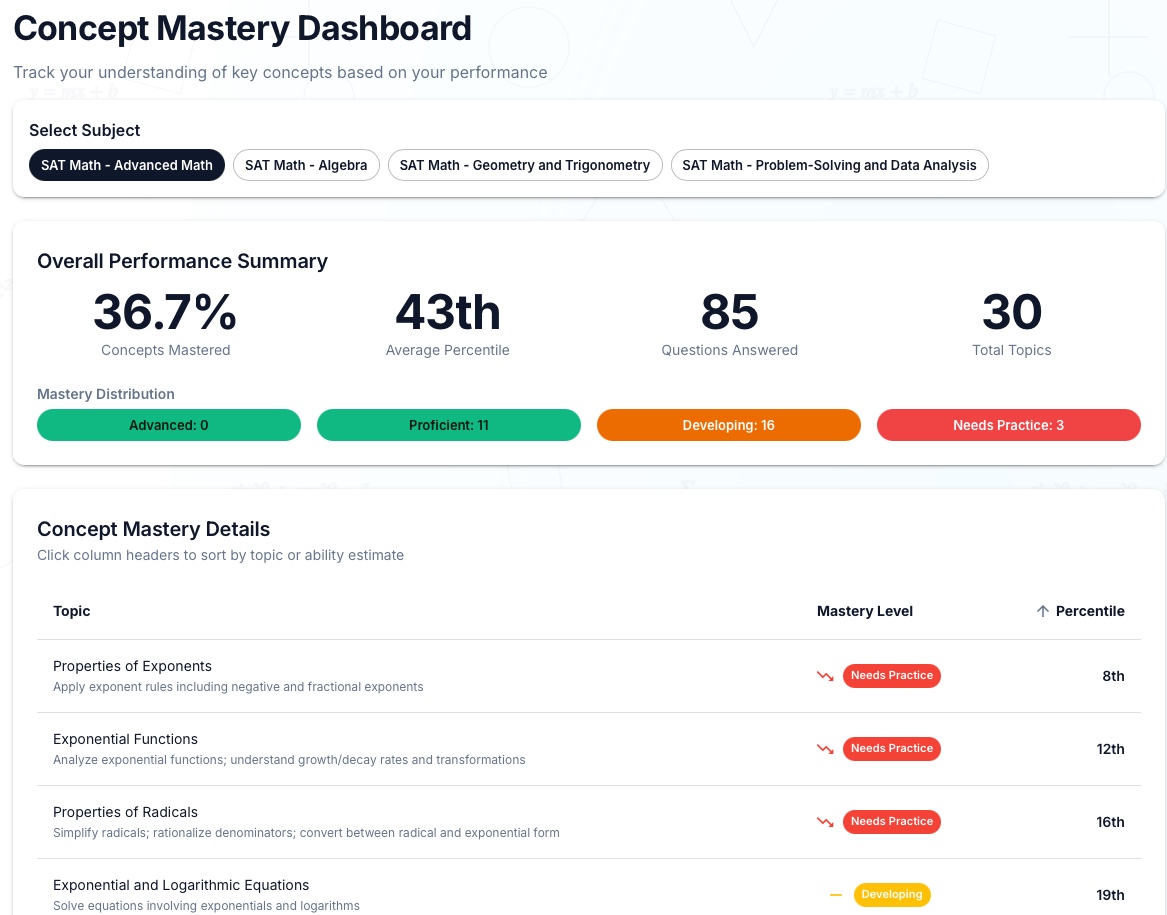Click the Needs Practice badge for Properties of Radicals
Image resolution: width=1167 pixels, height=915 pixels.
[891, 822]
